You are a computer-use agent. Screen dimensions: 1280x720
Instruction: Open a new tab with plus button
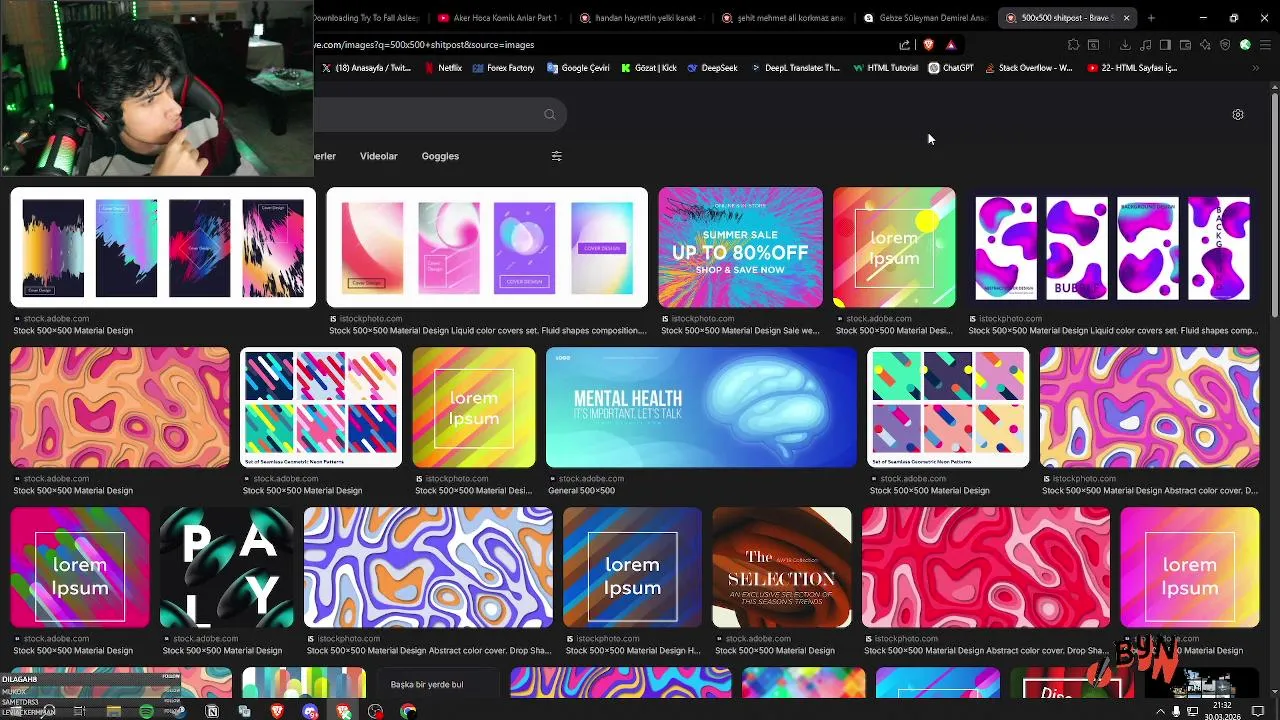coord(1151,18)
